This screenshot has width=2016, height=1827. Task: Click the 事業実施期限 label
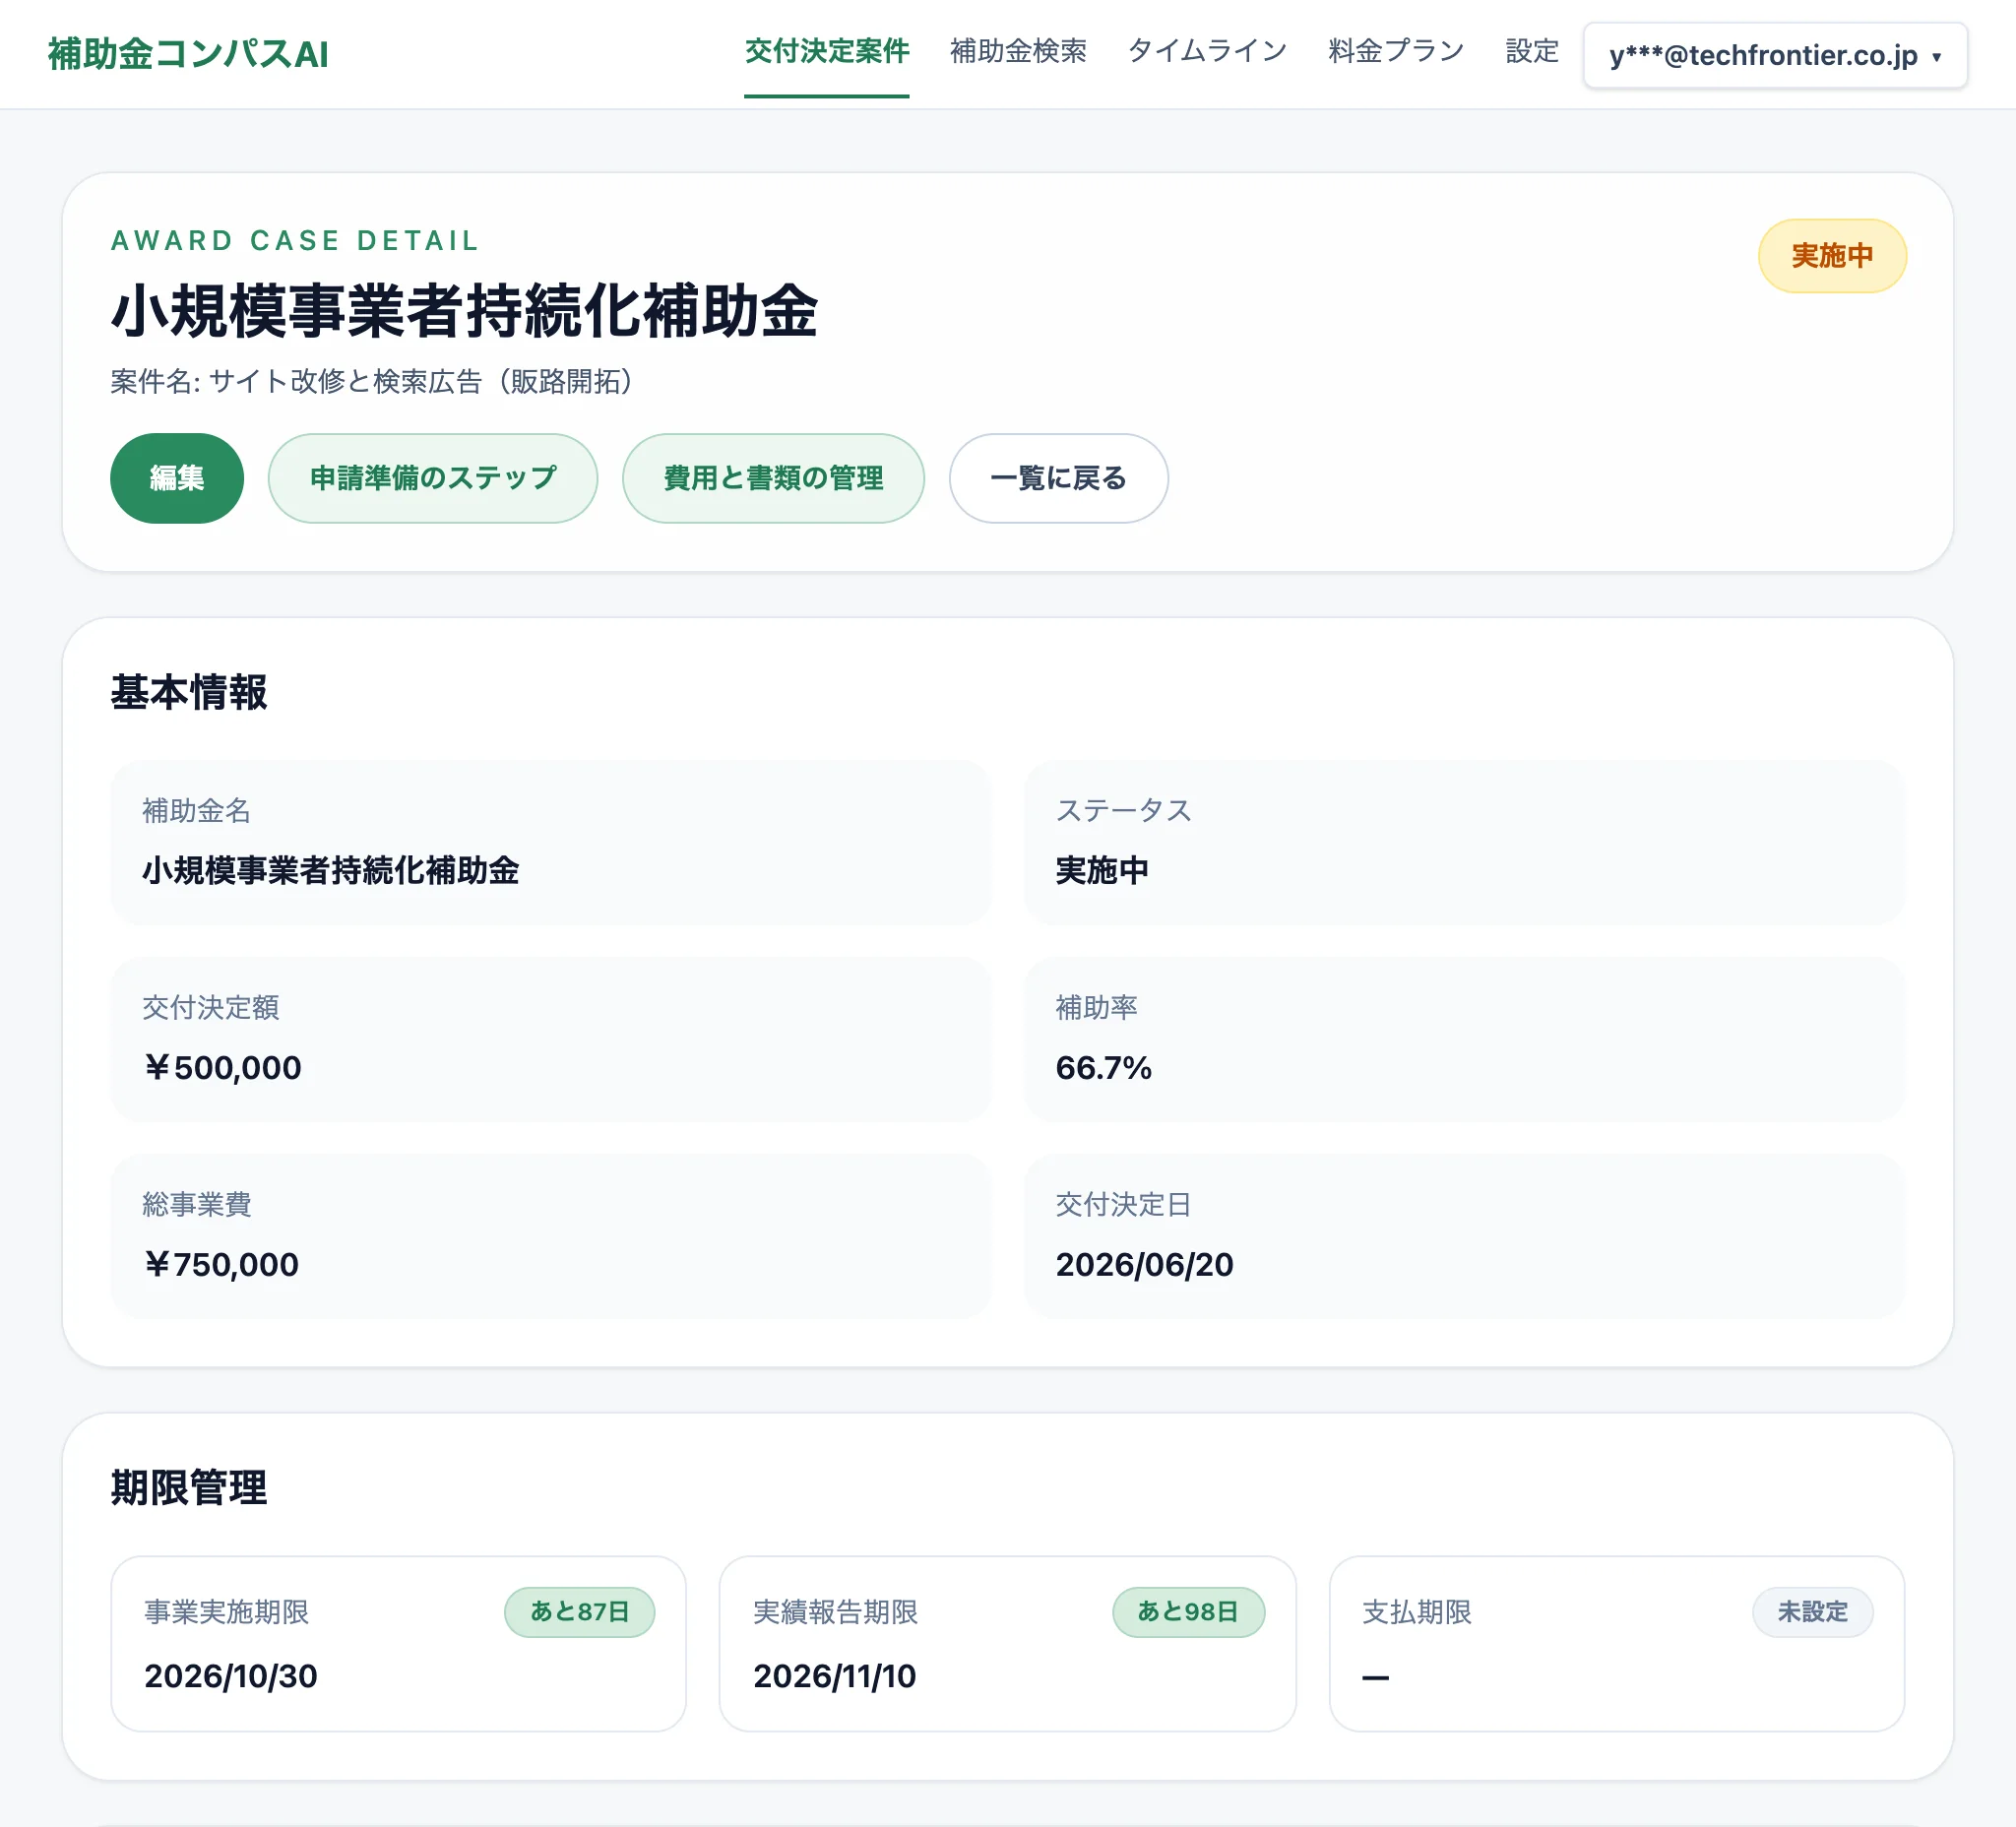227,1612
